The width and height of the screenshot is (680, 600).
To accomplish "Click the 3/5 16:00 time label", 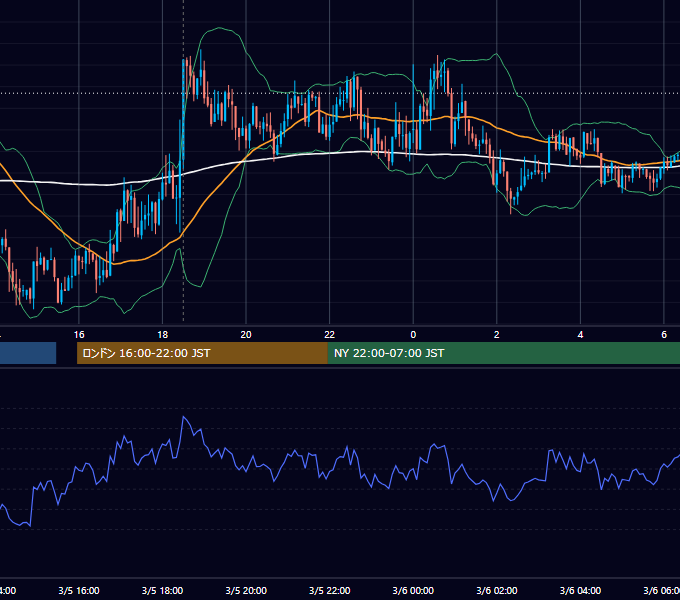I will (79, 590).
